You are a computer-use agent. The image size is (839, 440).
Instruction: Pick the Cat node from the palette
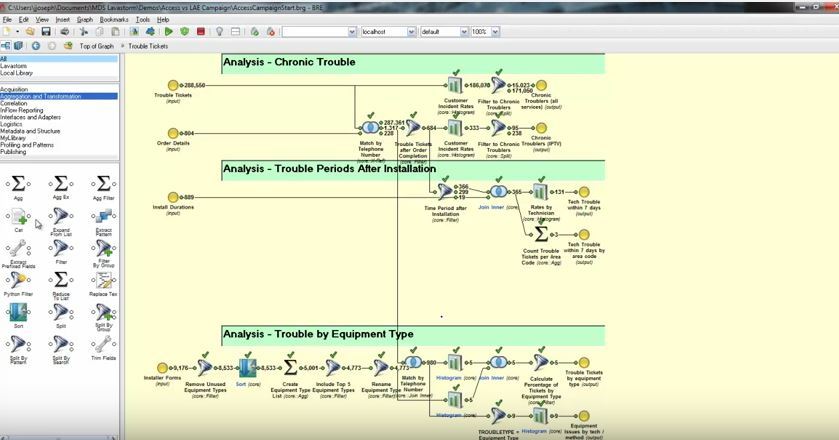(18, 217)
